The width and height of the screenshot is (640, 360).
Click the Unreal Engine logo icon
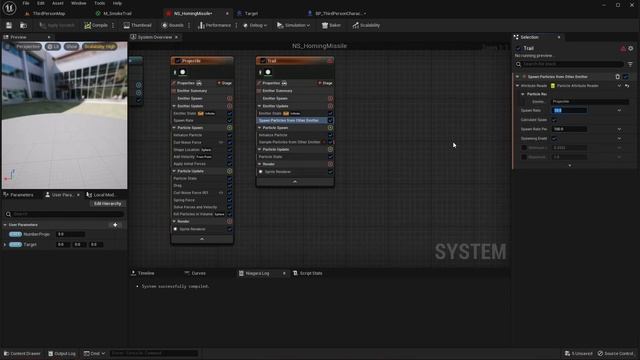point(9,8)
